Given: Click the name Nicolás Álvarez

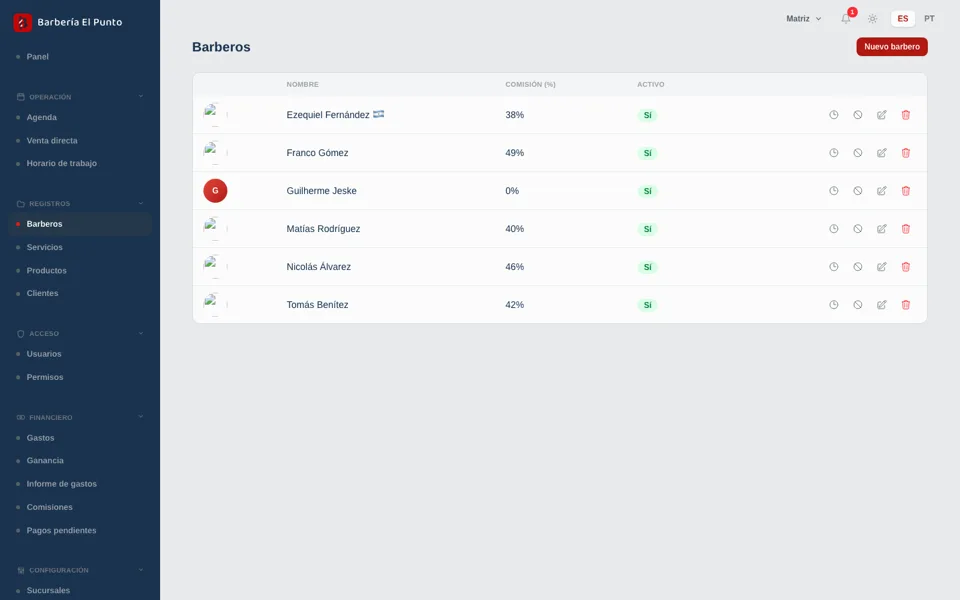Looking at the screenshot, I should [318, 267].
